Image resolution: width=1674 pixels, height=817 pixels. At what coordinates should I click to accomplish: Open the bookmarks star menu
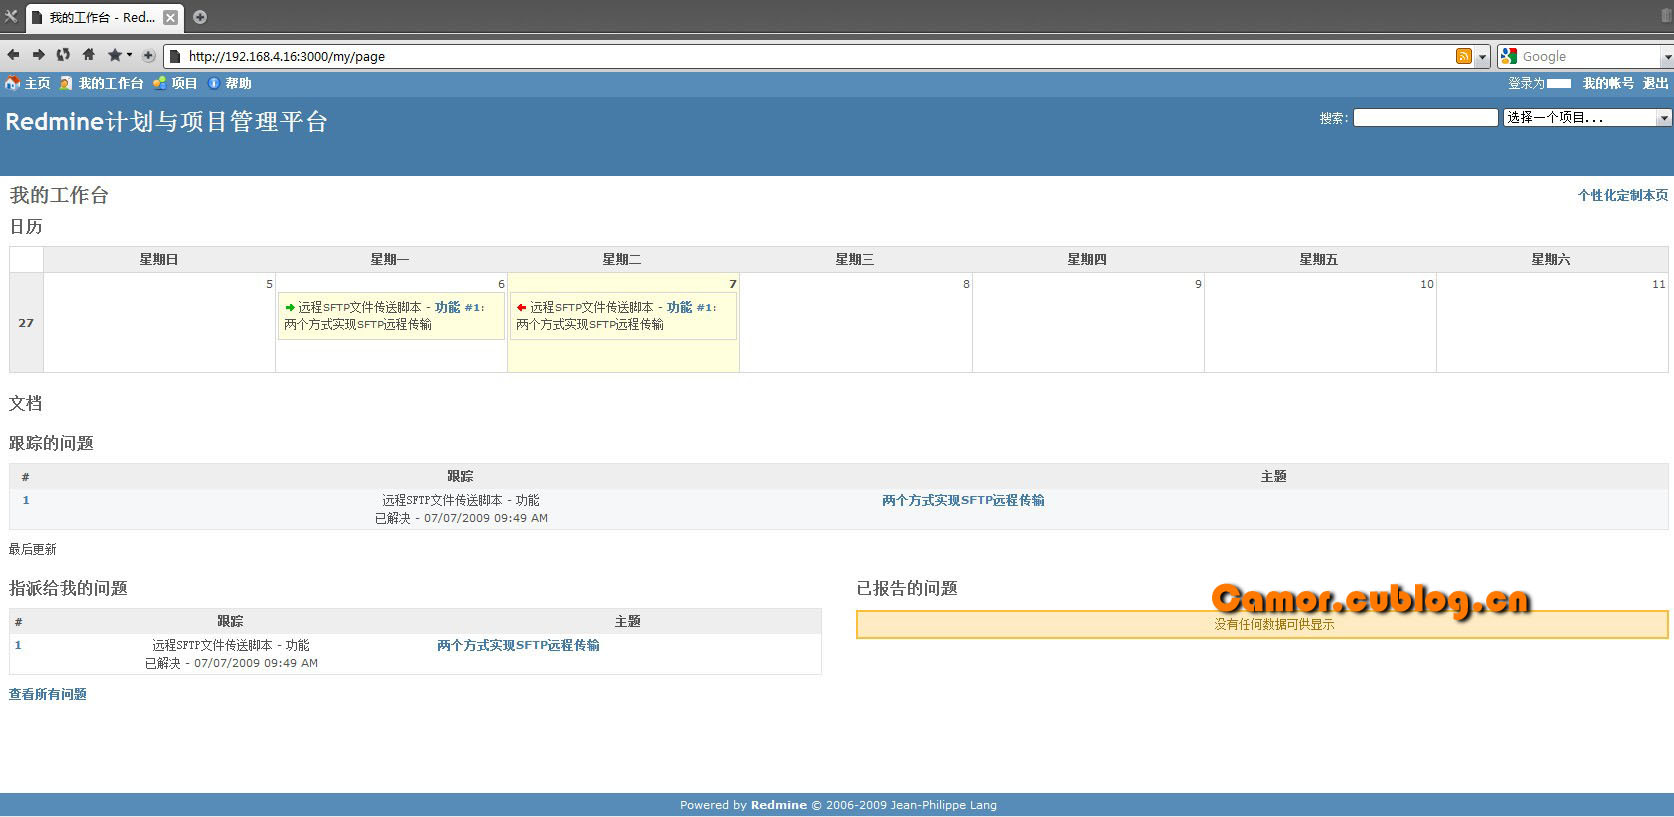(119, 55)
